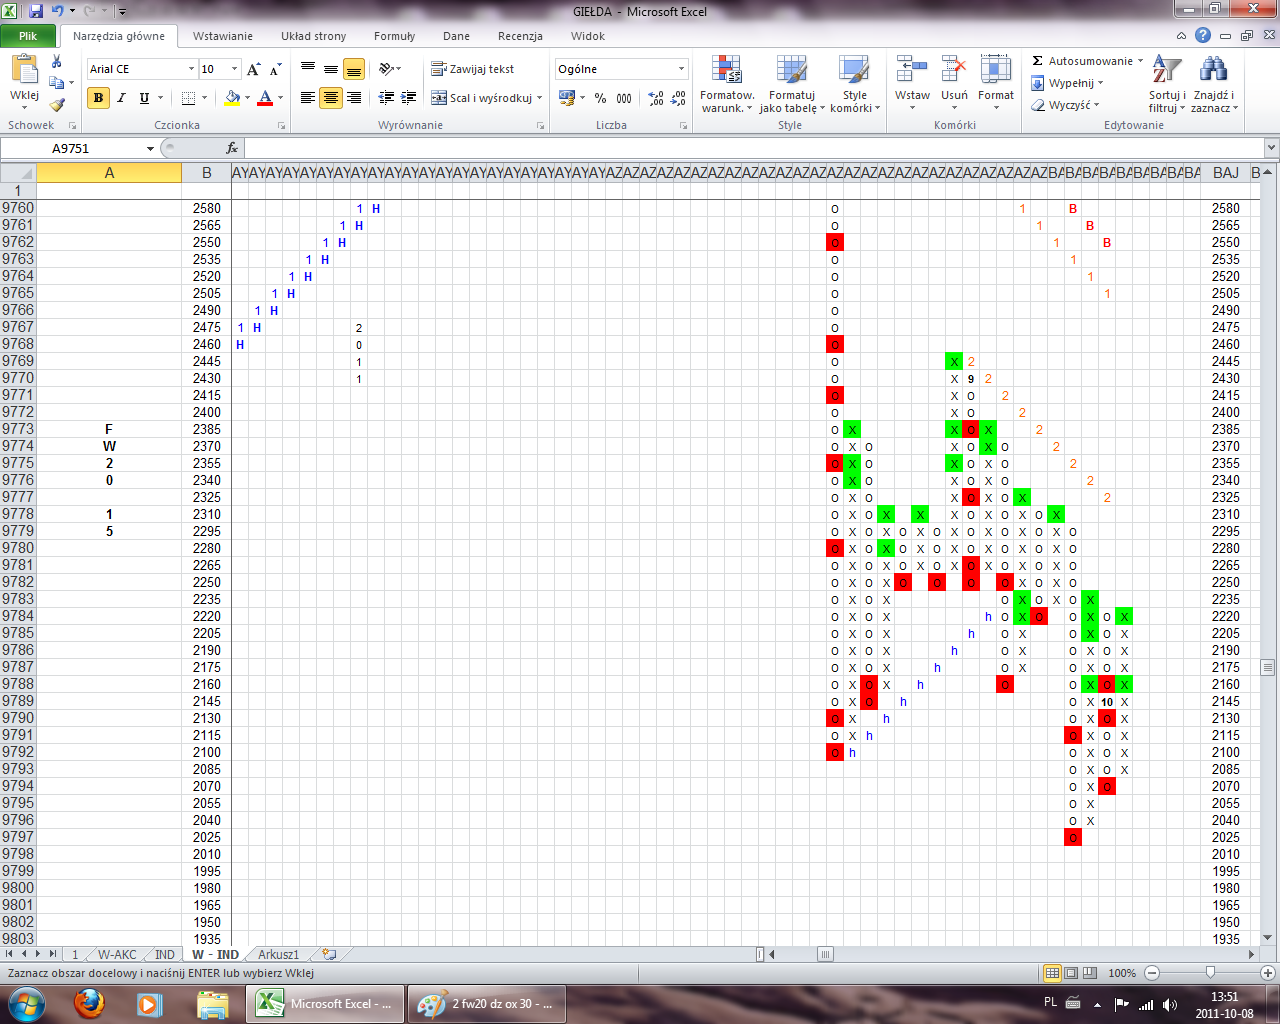Image resolution: width=1280 pixels, height=1024 pixels.
Task: Open Firefox from the taskbar
Action: pos(89,1003)
